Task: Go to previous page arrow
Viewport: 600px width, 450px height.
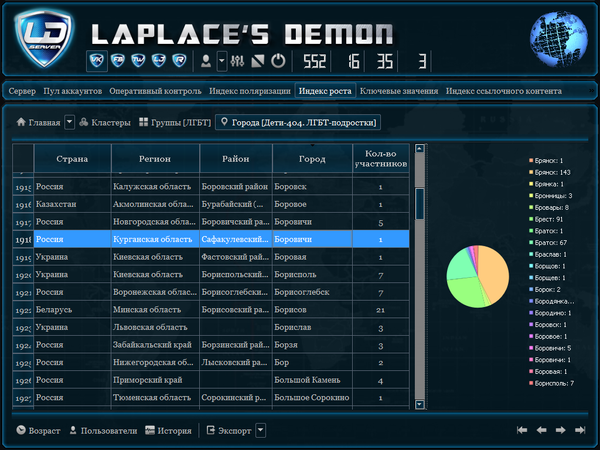Action: point(541,430)
